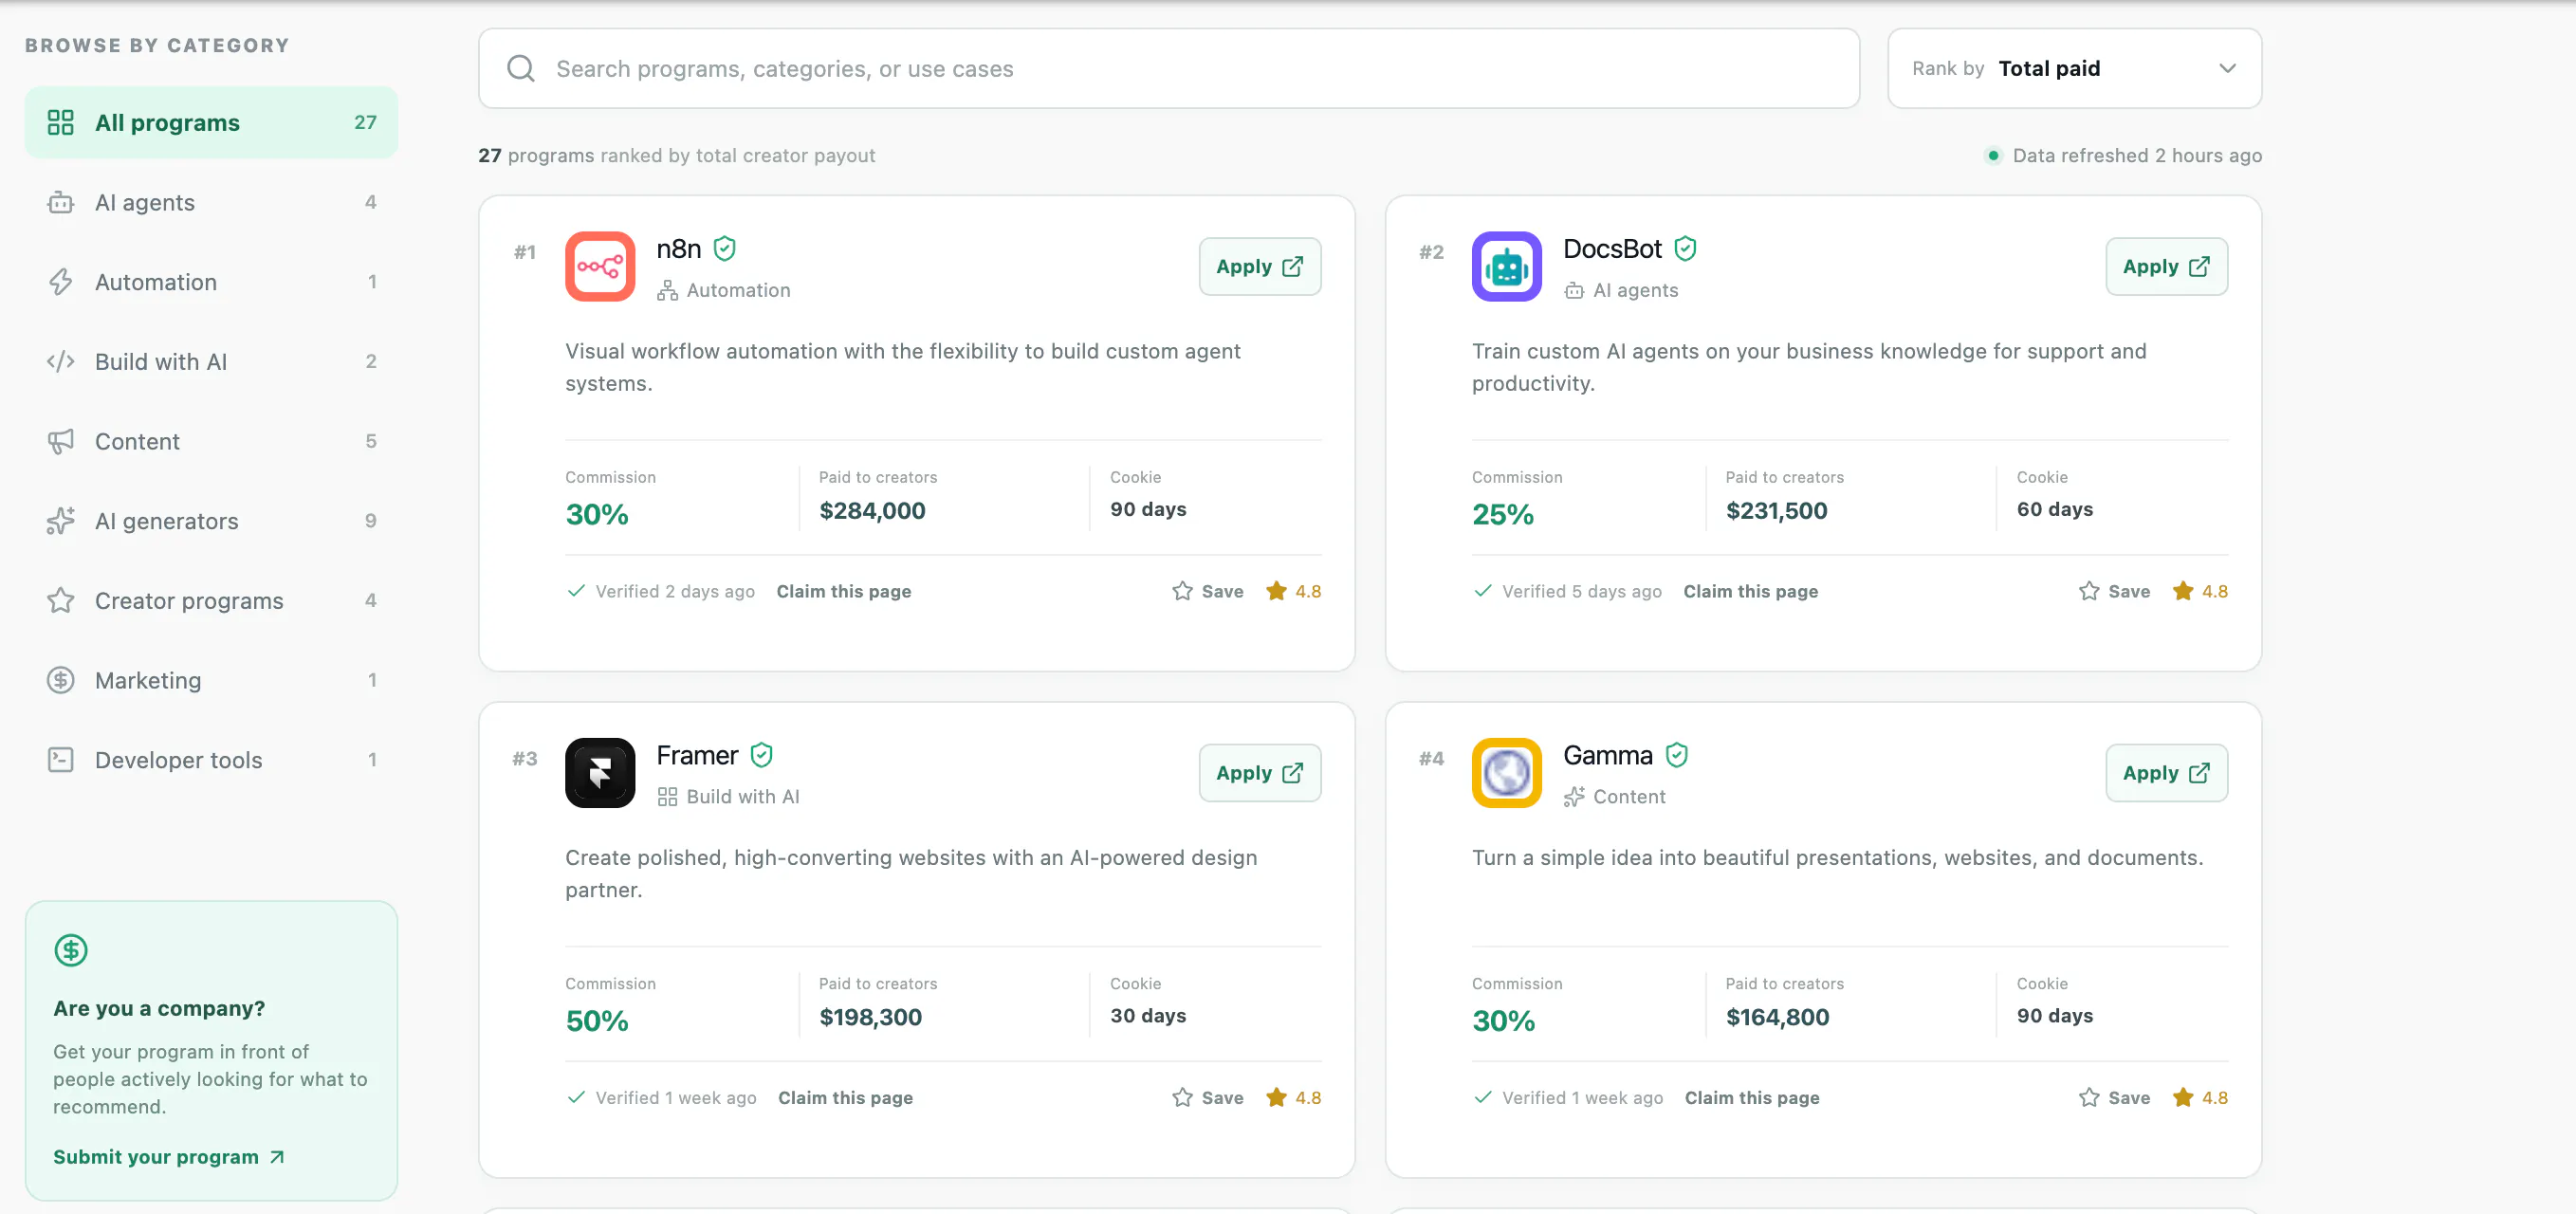Filter by Marketing category

(x=211, y=680)
